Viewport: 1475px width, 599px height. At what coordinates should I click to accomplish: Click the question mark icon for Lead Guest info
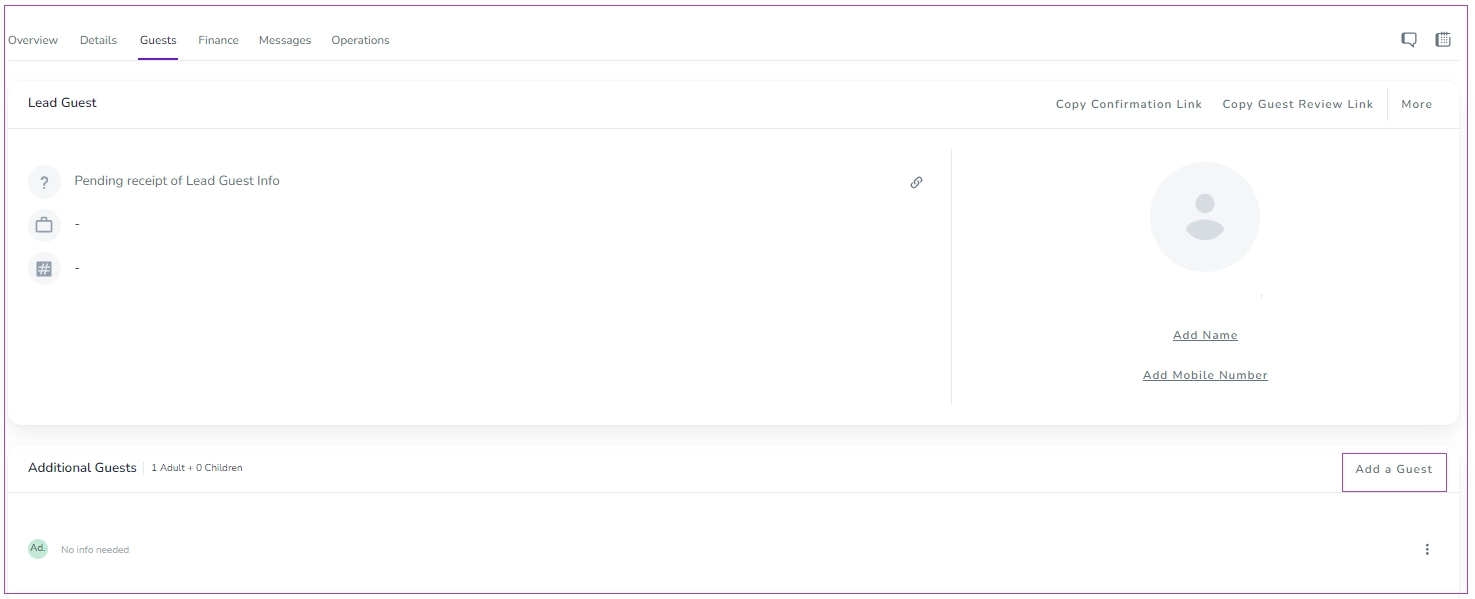(x=44, y=183)
